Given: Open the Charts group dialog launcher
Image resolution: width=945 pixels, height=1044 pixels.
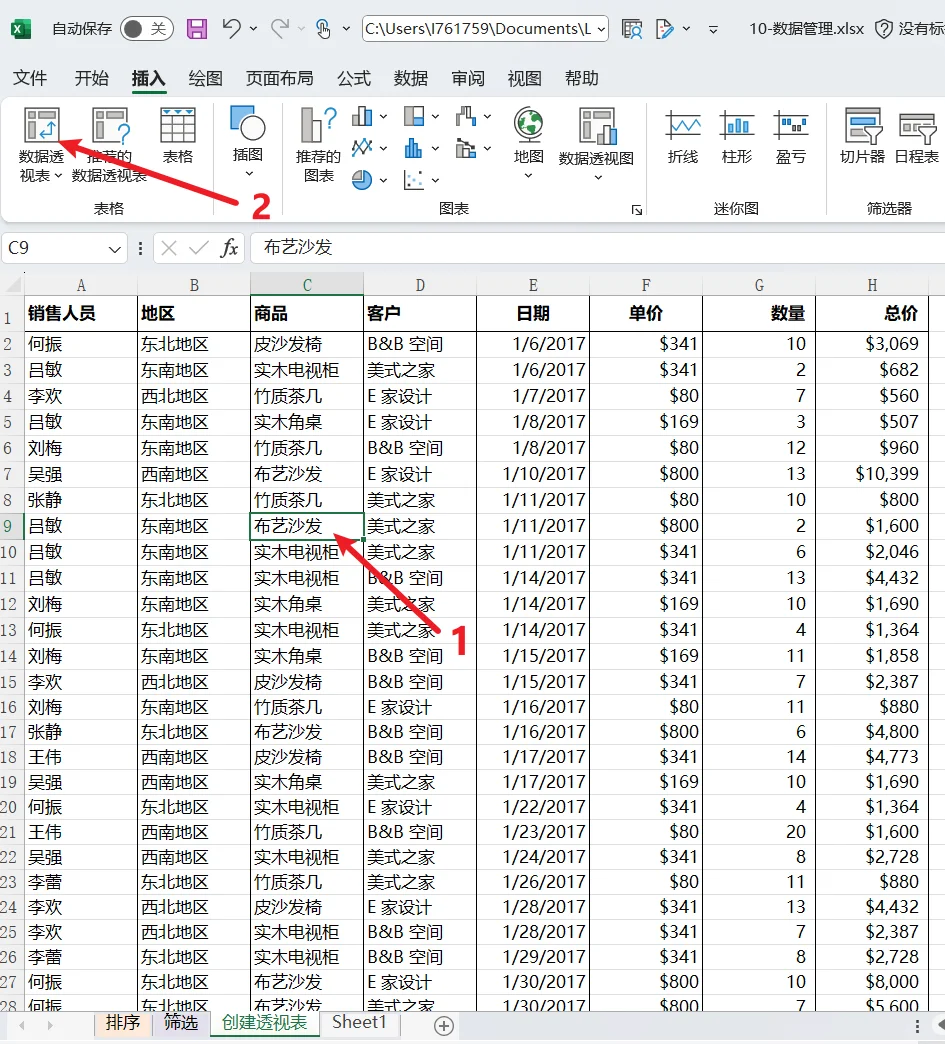Looking at the screenshot, I should point(637,210).
